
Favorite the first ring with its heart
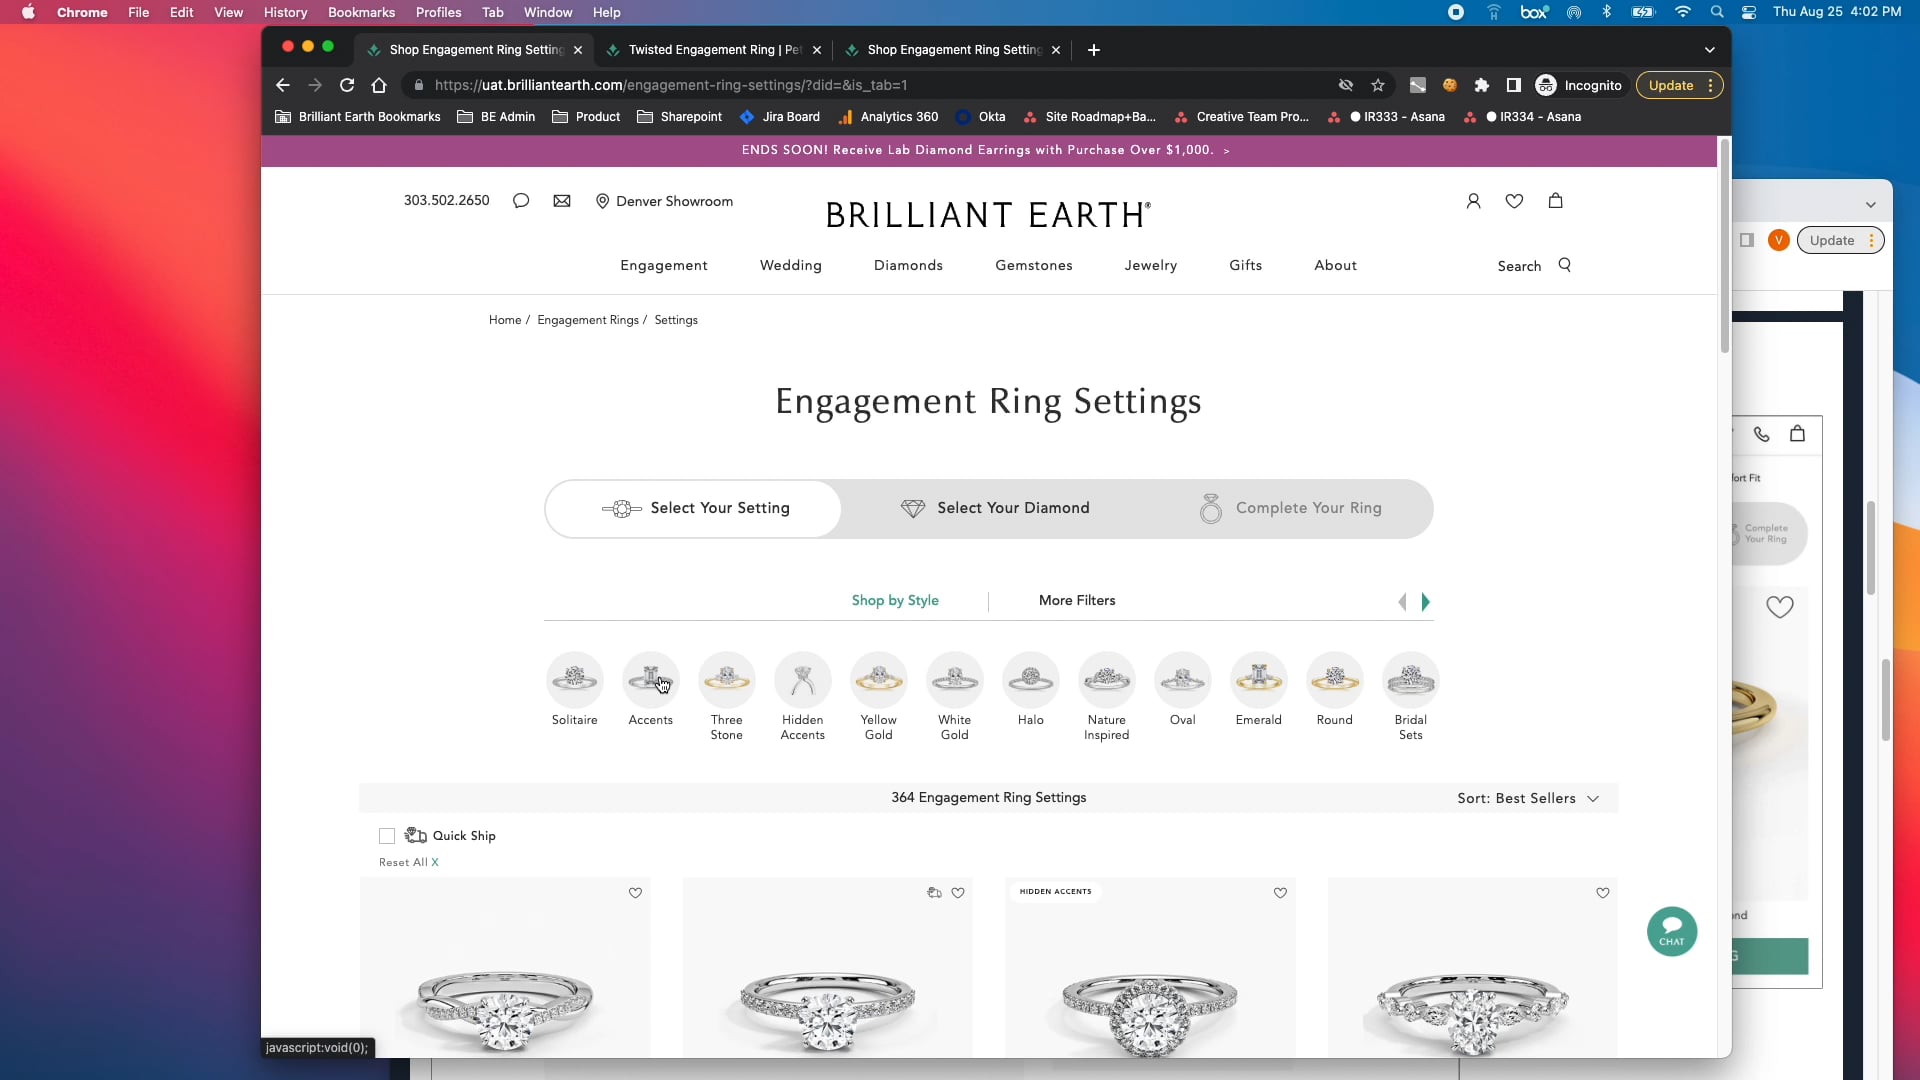[x=635, y=893]
